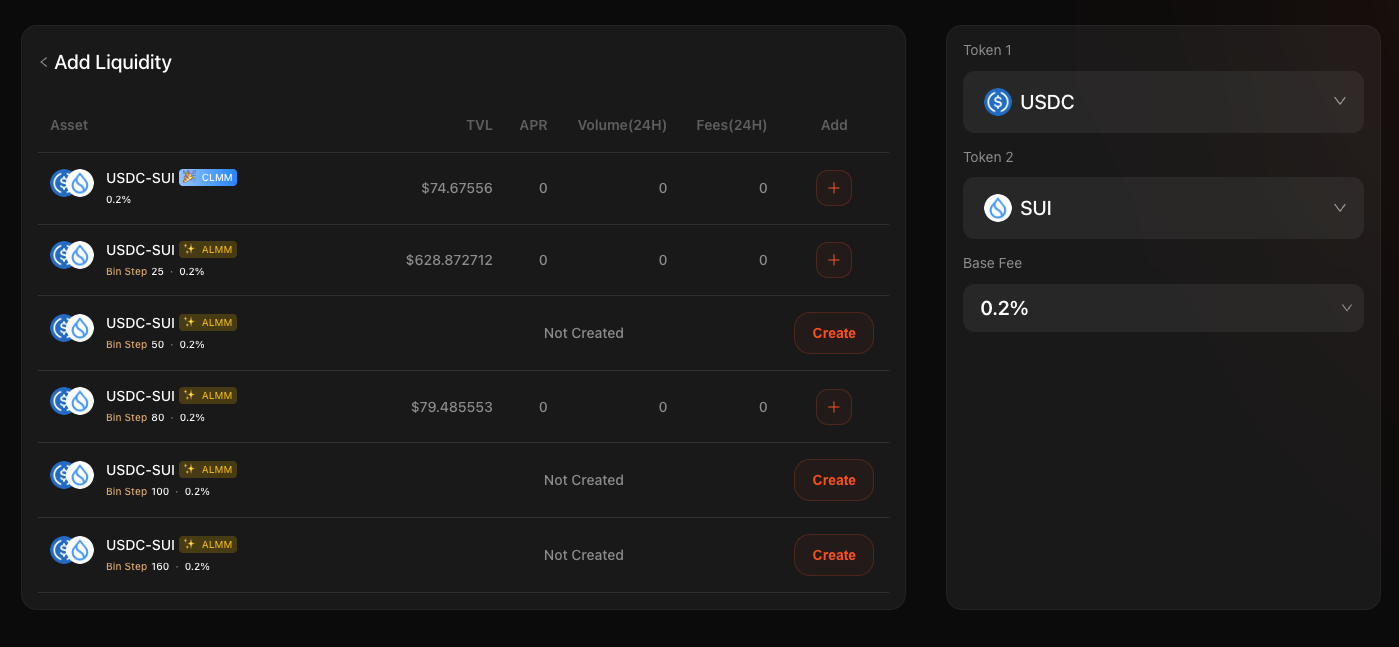Viewport: 1399px width, 647px height.
Task: Create the Bin Step 100 pool
Action: (x=833, y=480)
